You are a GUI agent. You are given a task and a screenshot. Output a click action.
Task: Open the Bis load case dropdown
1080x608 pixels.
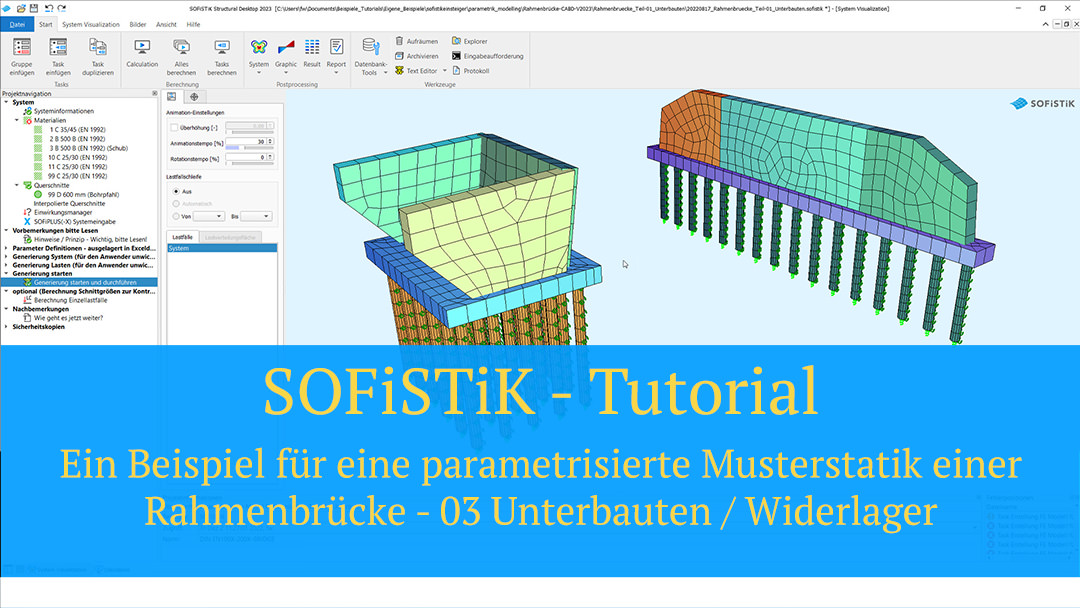[x=255, y=216]
